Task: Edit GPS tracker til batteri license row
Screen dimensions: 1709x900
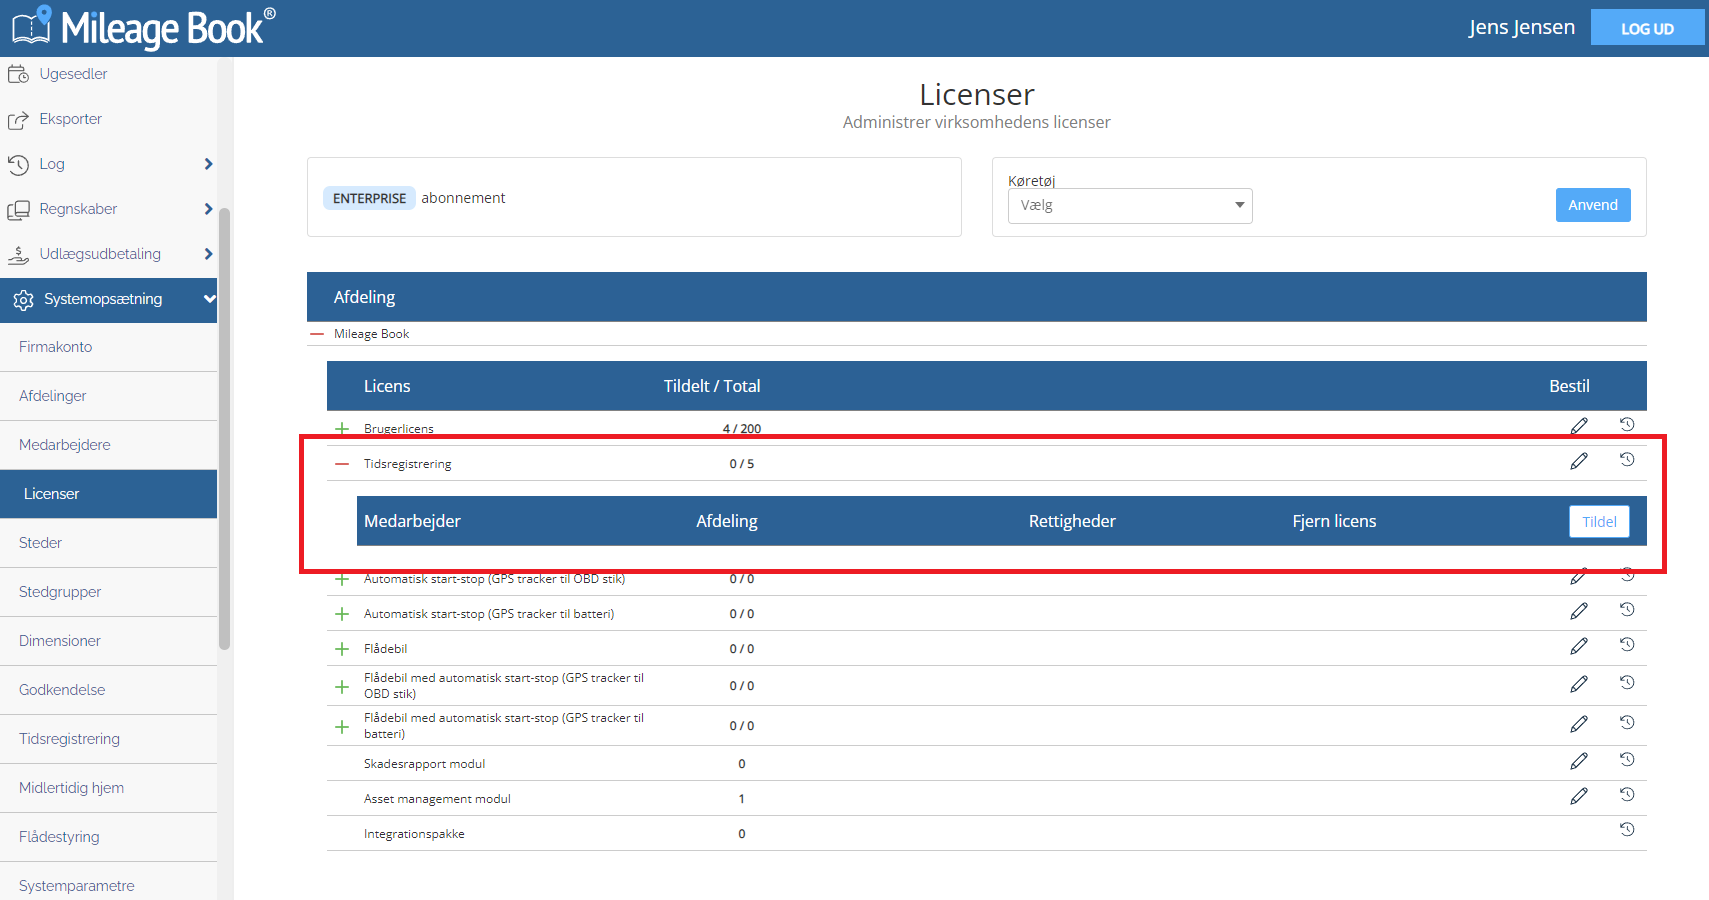Action: tap(1579, 611)
